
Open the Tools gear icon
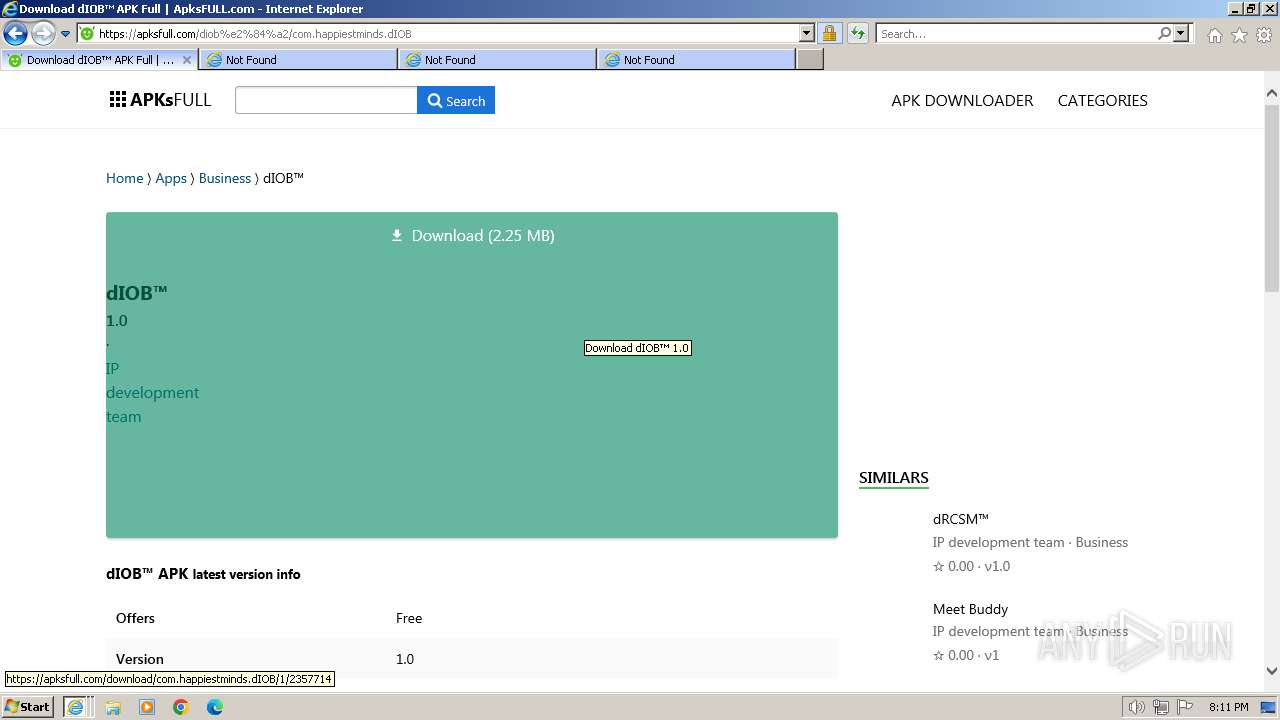[1264, 35]
